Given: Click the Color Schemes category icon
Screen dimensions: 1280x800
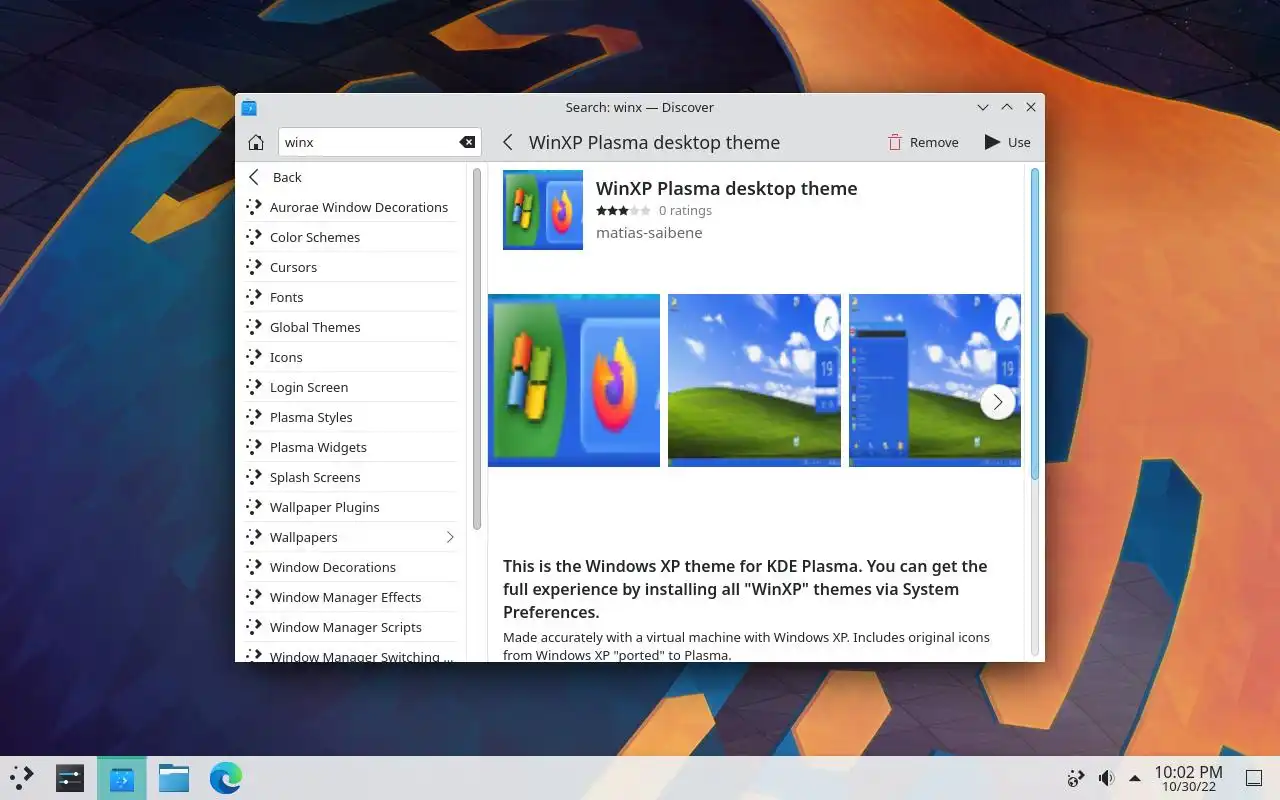Looking at the screenshot, I should coord(254,237).
